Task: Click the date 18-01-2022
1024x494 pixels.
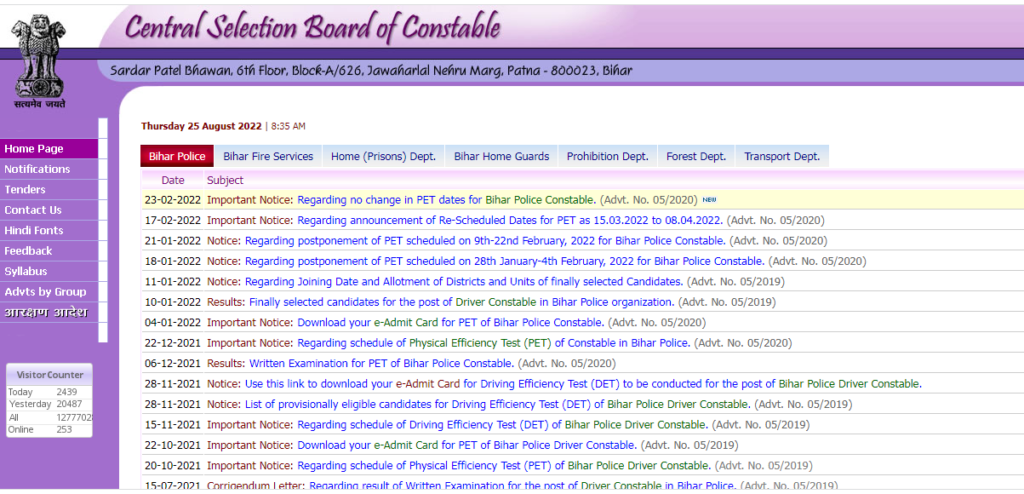Action: coord(172,261)
